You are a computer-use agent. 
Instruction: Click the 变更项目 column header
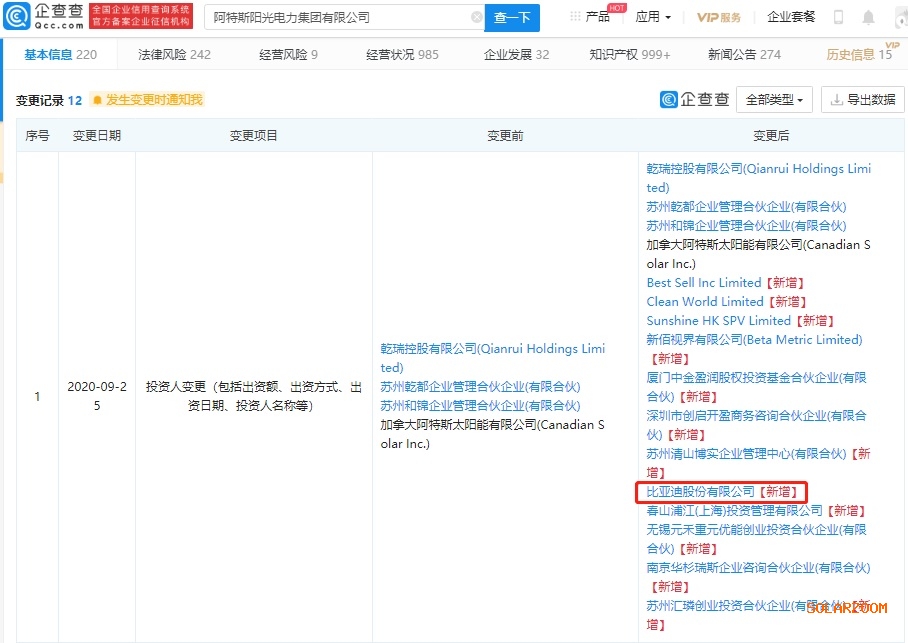pos(254,136)
